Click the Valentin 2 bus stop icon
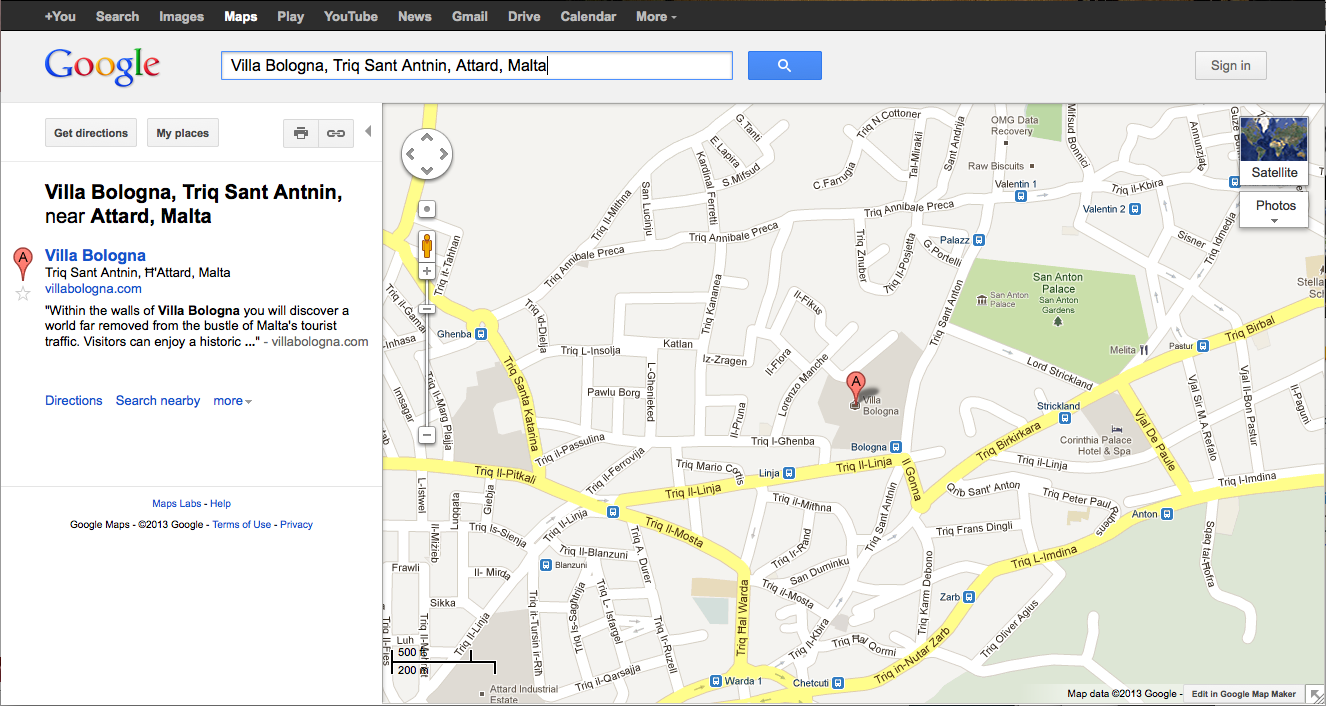The width and height of the screenshot is (1326, 706). point(1135,209)
